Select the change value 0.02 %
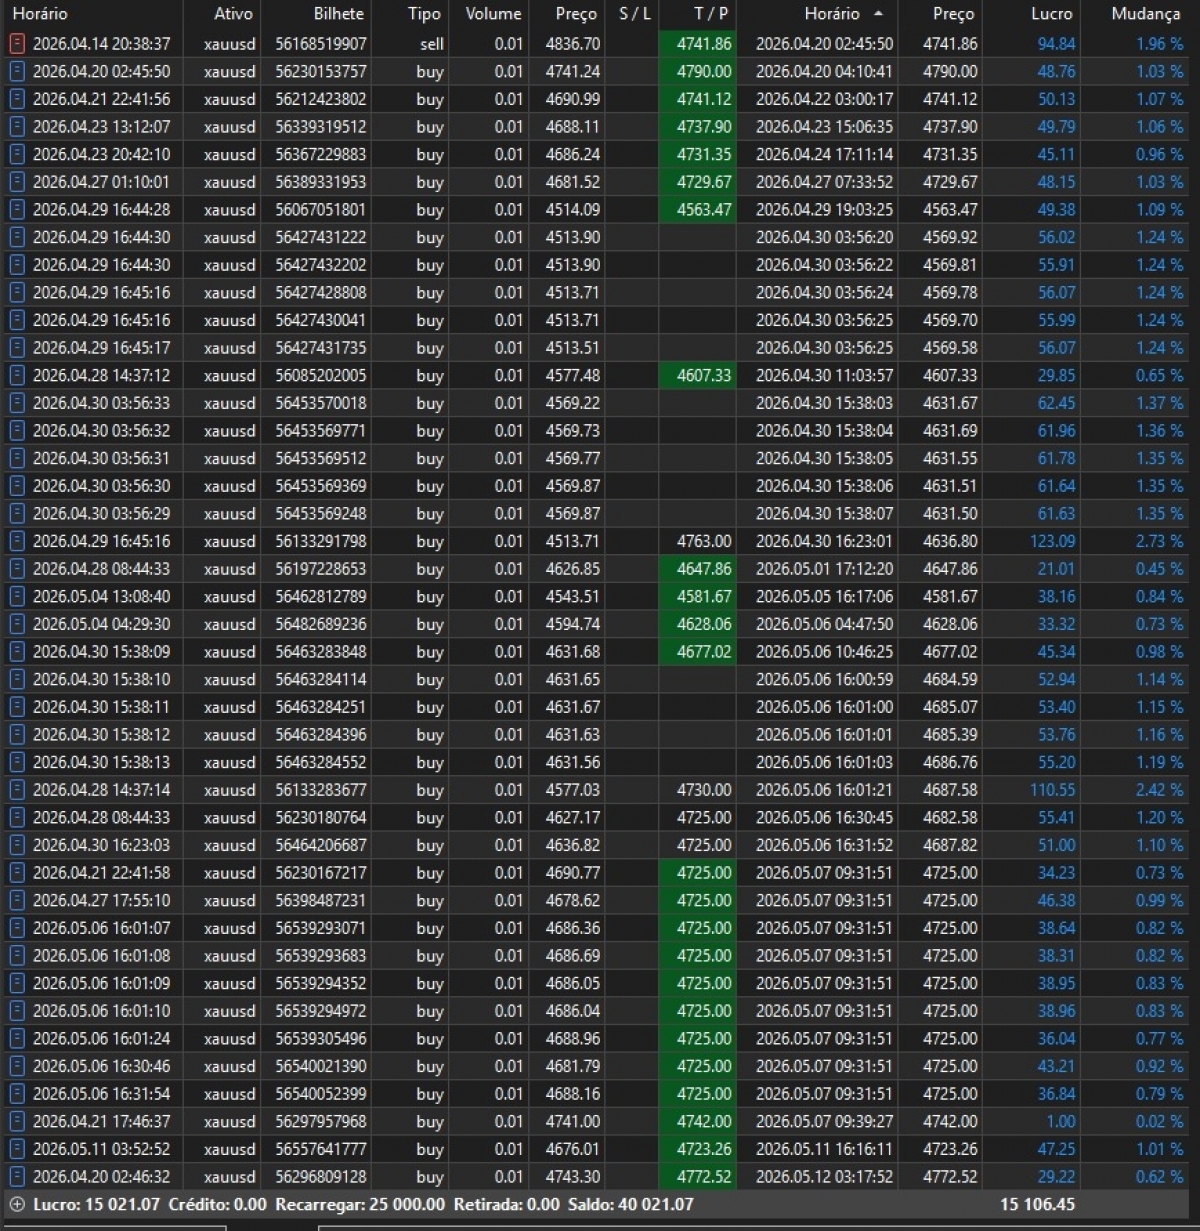Viewport: 1200px width, 1231px height. [1159, 1122]
